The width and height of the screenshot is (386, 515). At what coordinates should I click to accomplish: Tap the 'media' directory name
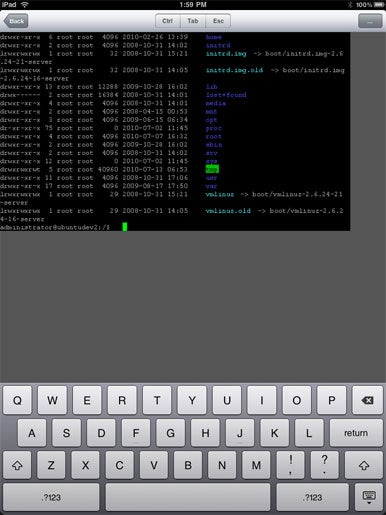(216, 103)
